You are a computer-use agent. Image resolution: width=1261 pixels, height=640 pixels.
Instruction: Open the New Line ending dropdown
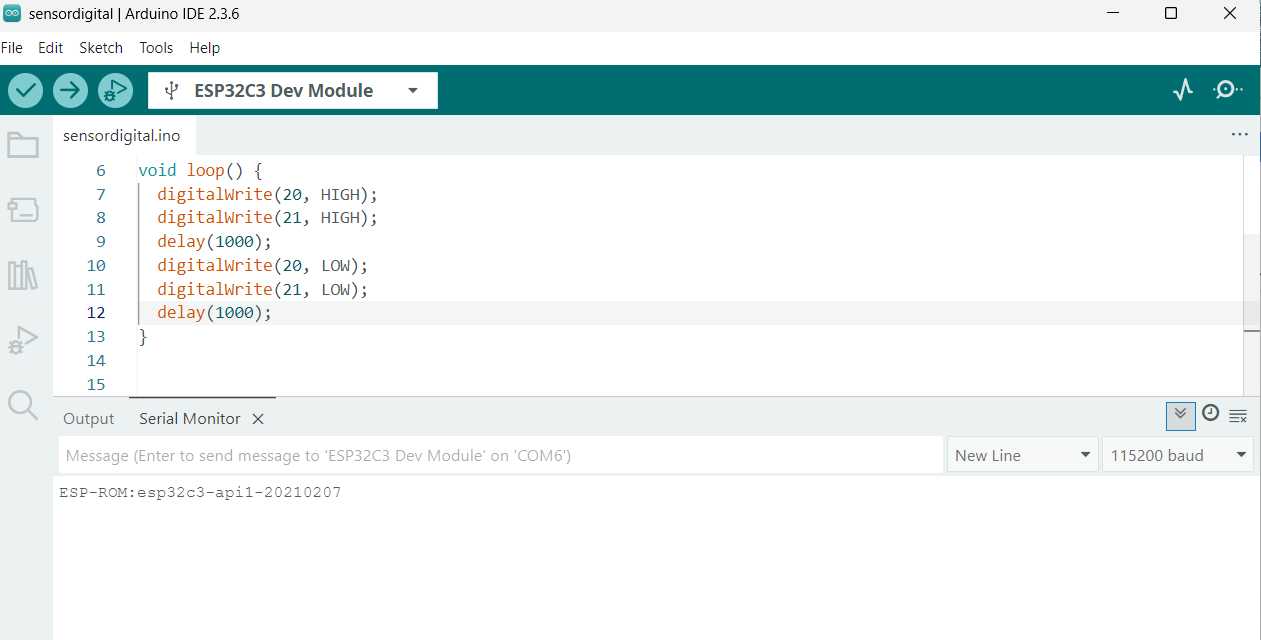click(1021, 455)
